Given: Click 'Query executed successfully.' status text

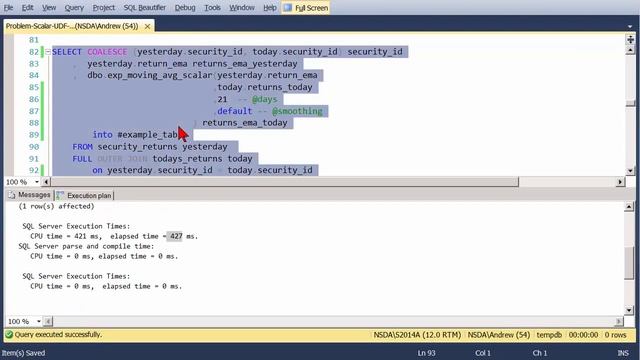Looking at the screenshot, I should click(x=58, y=335).
